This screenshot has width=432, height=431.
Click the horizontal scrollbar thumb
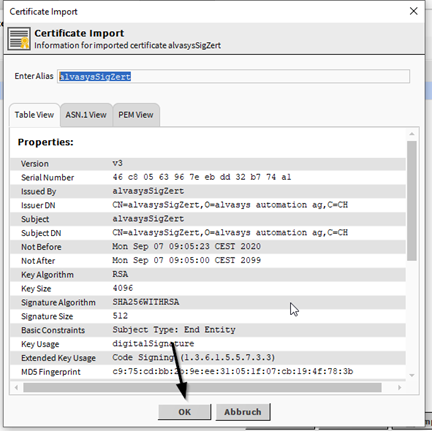click(202, 387)
